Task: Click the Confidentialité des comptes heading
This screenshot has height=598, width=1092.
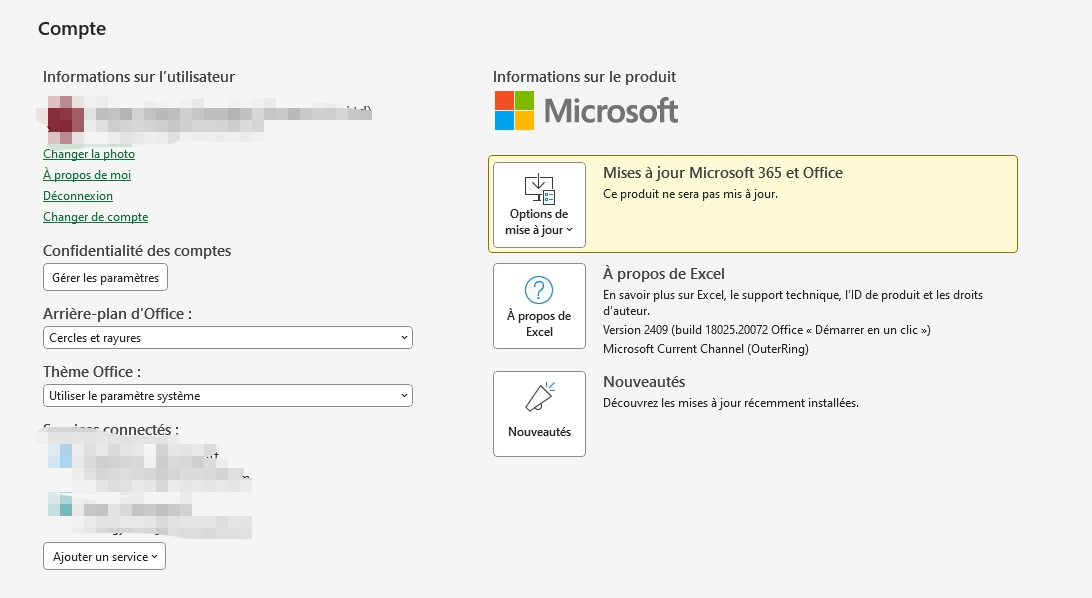Action: [x=137, y=251]
